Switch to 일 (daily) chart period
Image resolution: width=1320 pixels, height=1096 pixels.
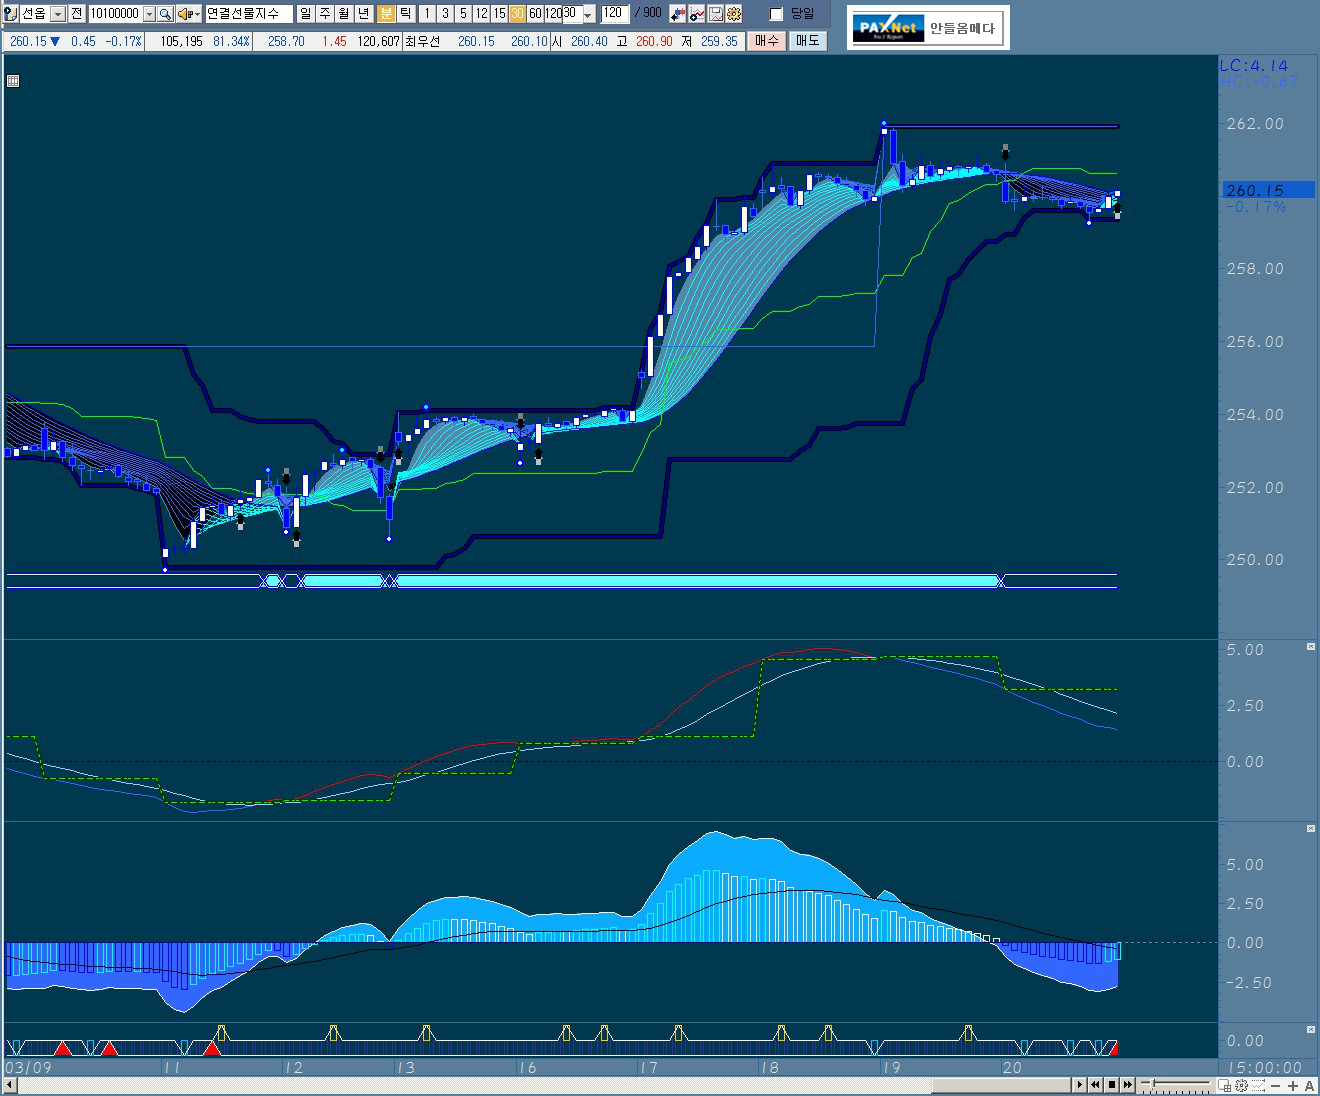point(306,14)
